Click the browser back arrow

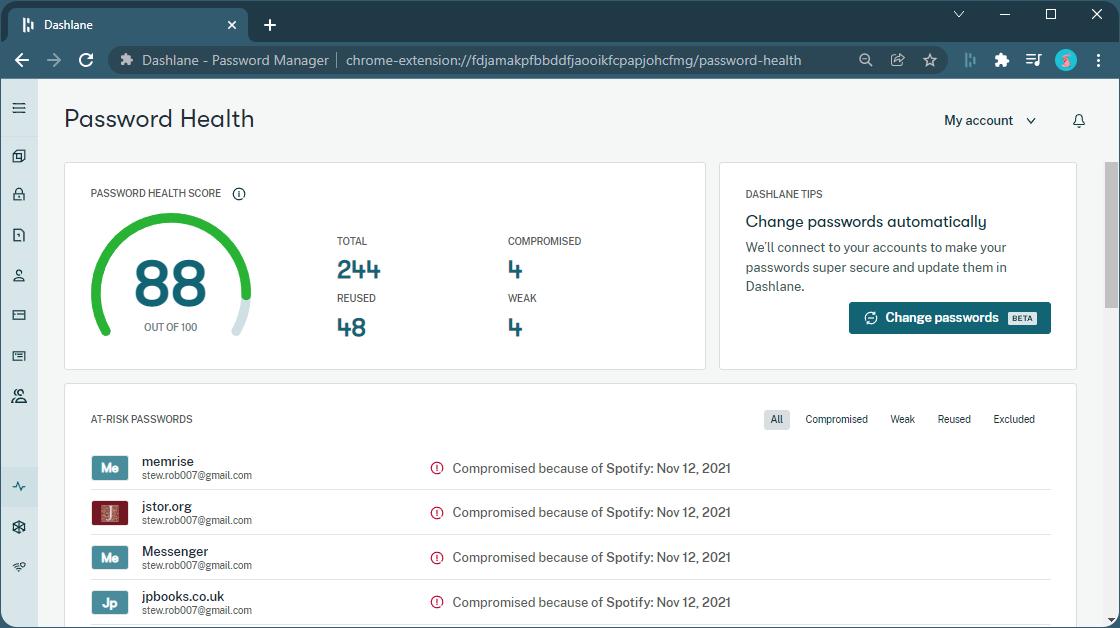tap(22, 60)
